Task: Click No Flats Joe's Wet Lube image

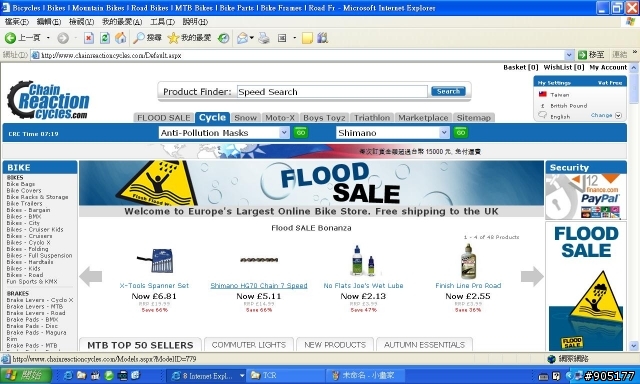Action: [x=363, y=260]
